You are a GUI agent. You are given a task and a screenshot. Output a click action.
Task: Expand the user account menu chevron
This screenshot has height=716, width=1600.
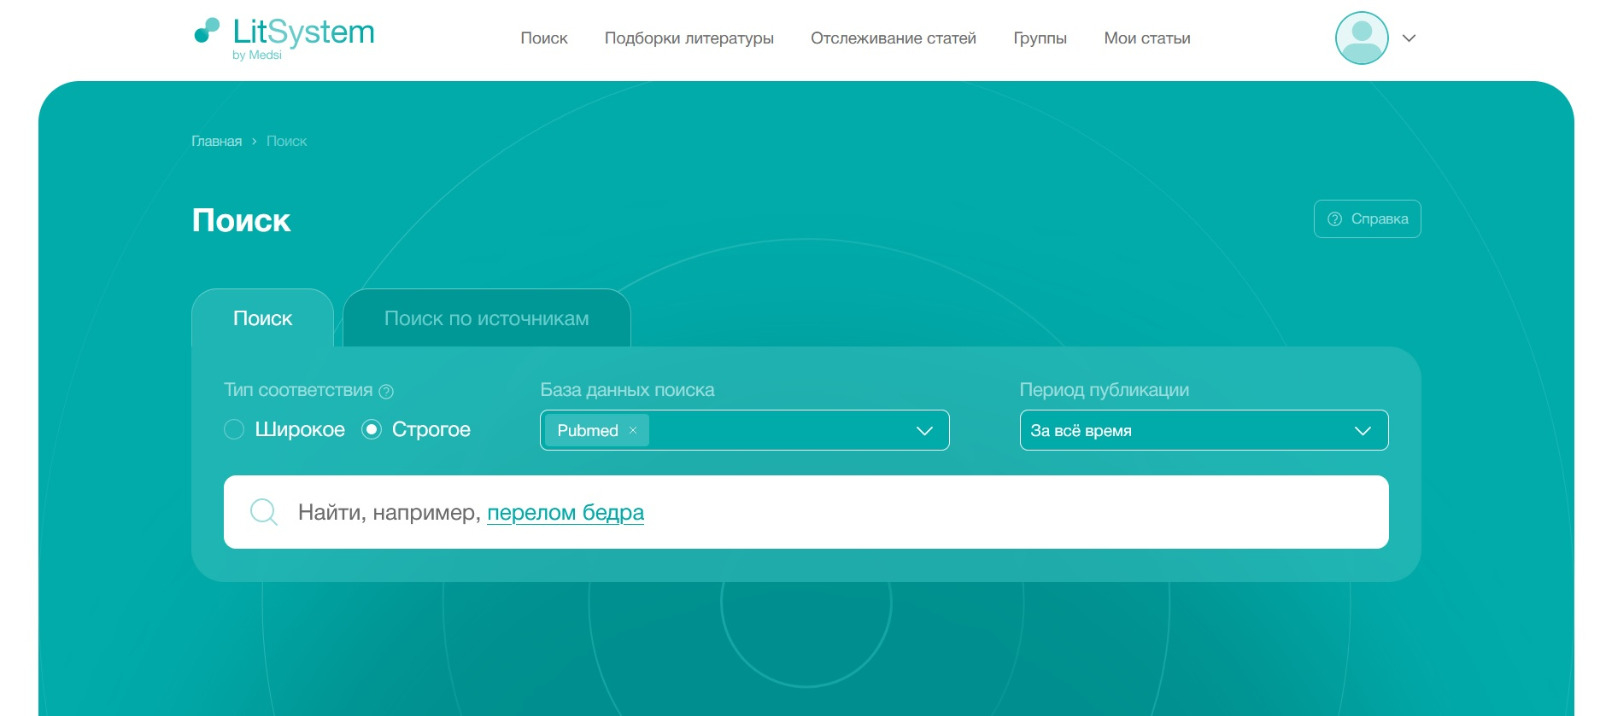pyautogui.click(x=1409, y=38)
